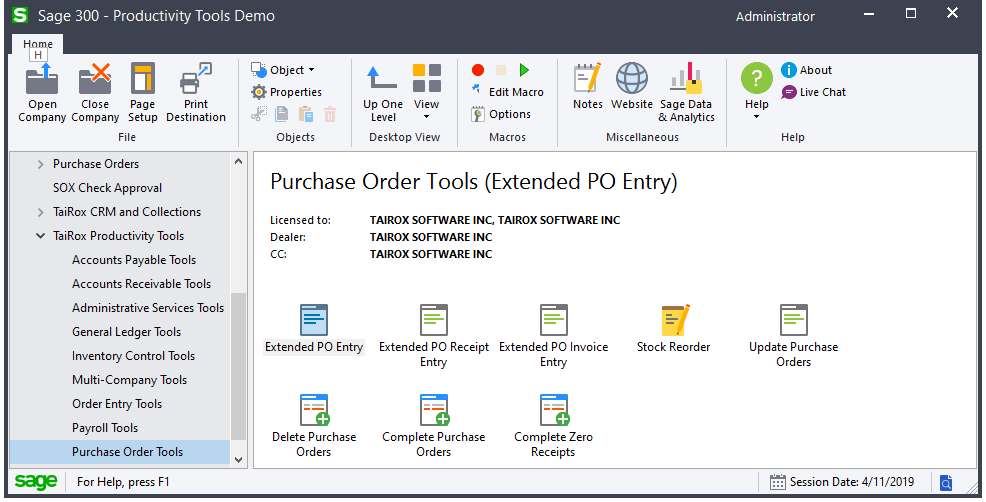
Task: Expand the Purchase Orders tree node
Action: pos(40,164)
